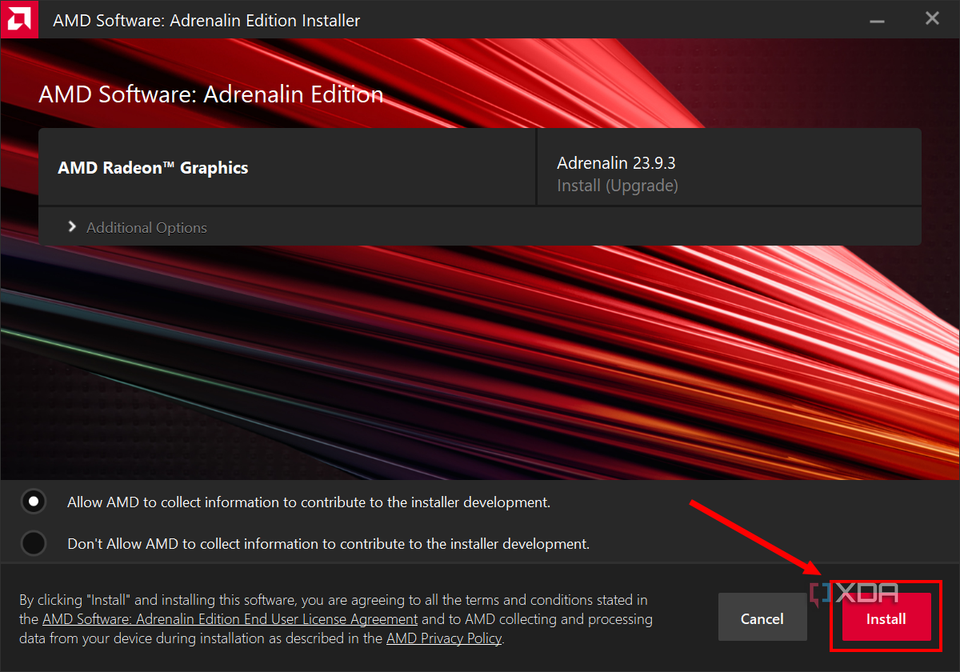Collapse the AMD Radeon Graphics product entry
This screenshot has width=960, height=672.
287,167
